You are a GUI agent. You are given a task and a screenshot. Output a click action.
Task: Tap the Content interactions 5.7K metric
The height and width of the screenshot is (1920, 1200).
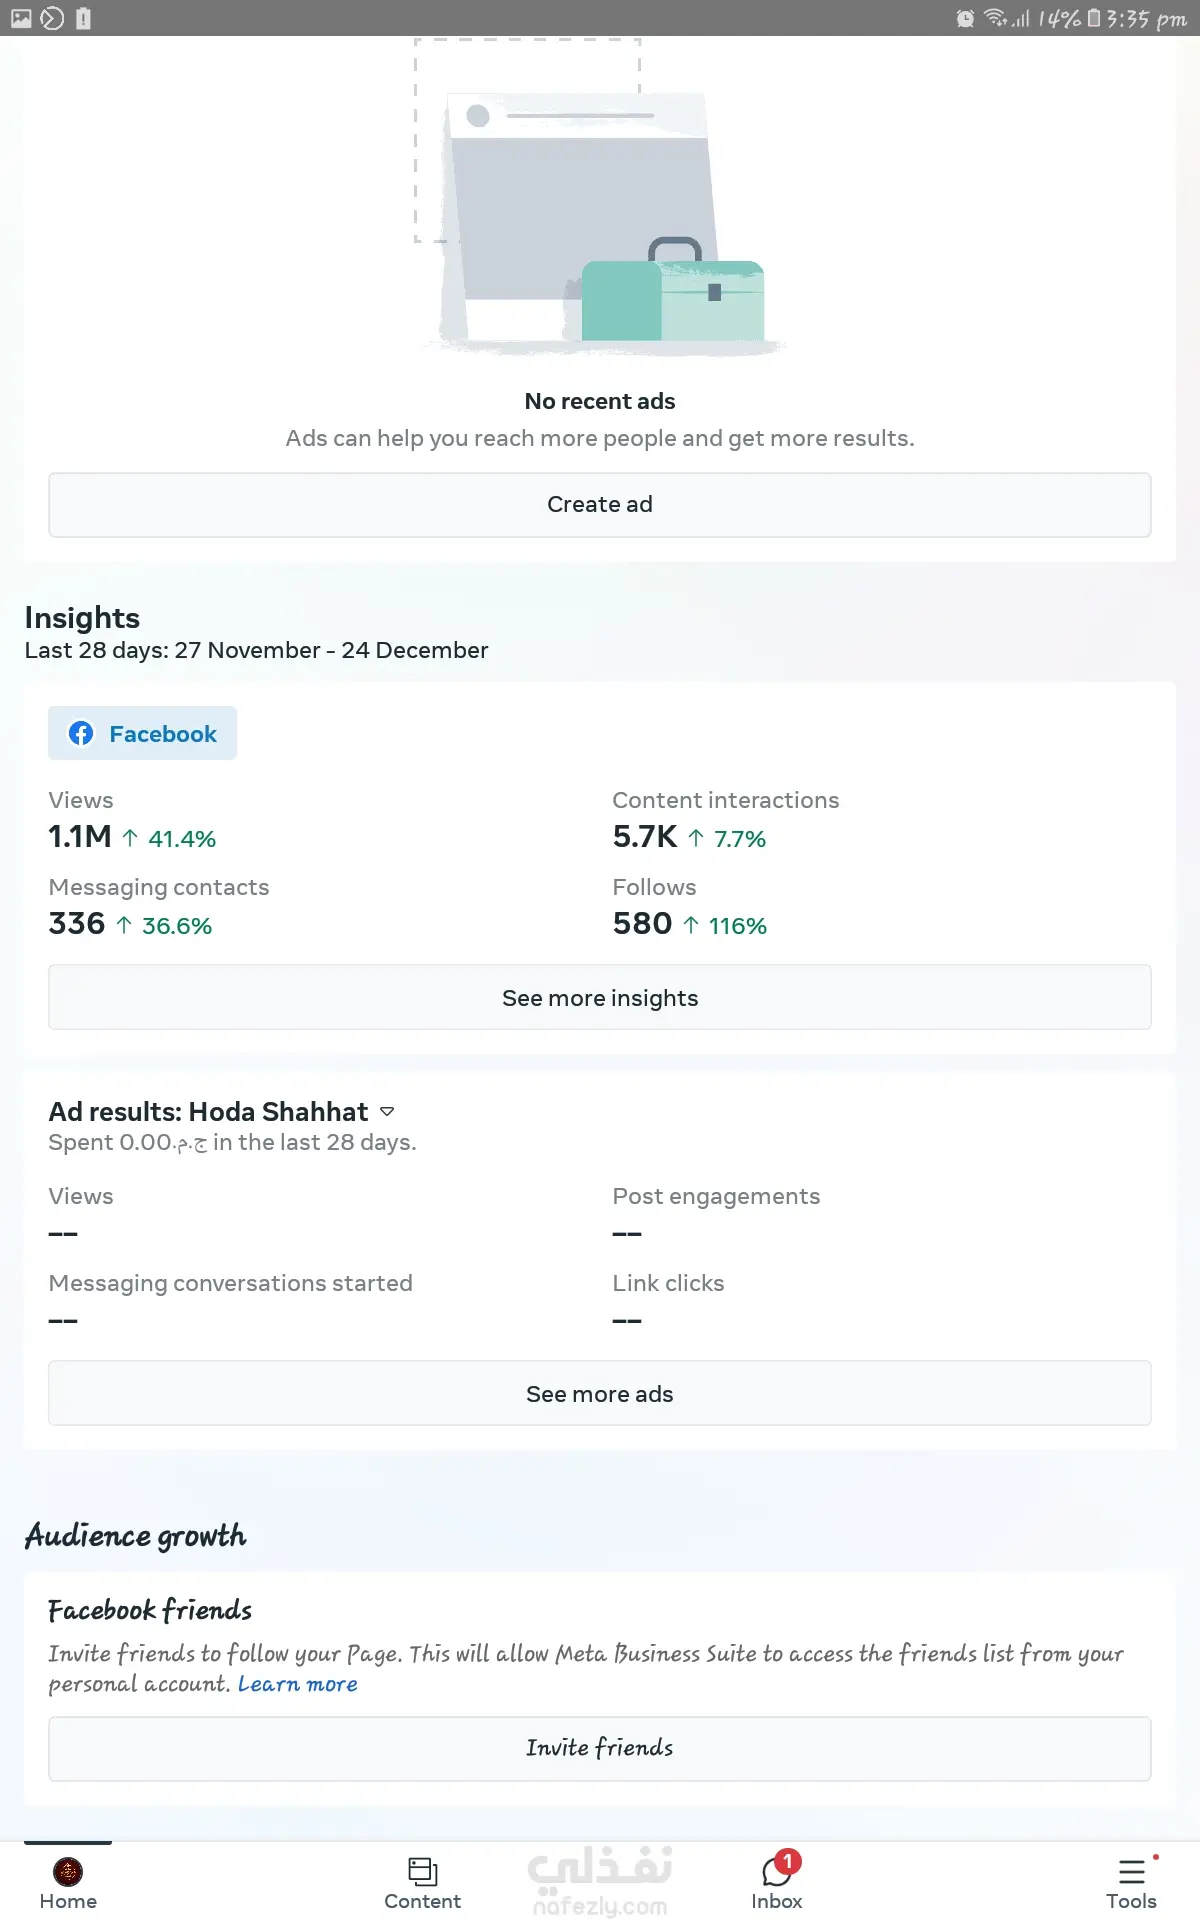point(645,836)
